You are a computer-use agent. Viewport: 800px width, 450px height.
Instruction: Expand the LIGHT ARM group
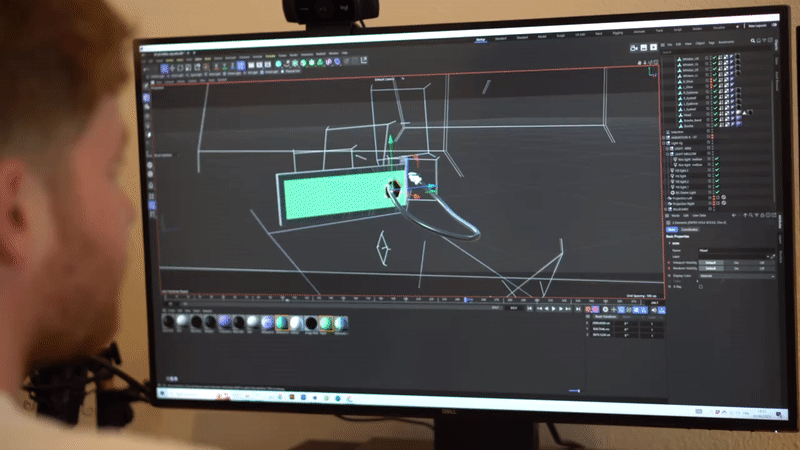pos(667,148)
